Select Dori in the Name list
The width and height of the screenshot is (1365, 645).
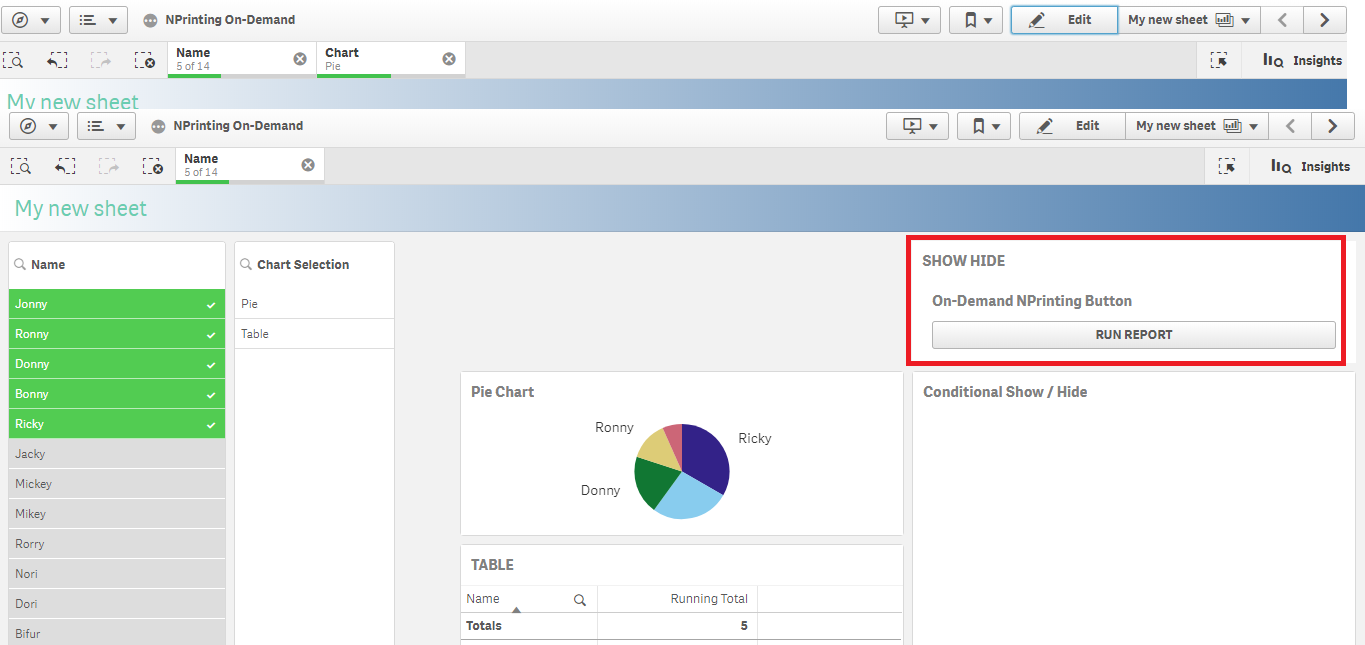click(x=117, y=604)
